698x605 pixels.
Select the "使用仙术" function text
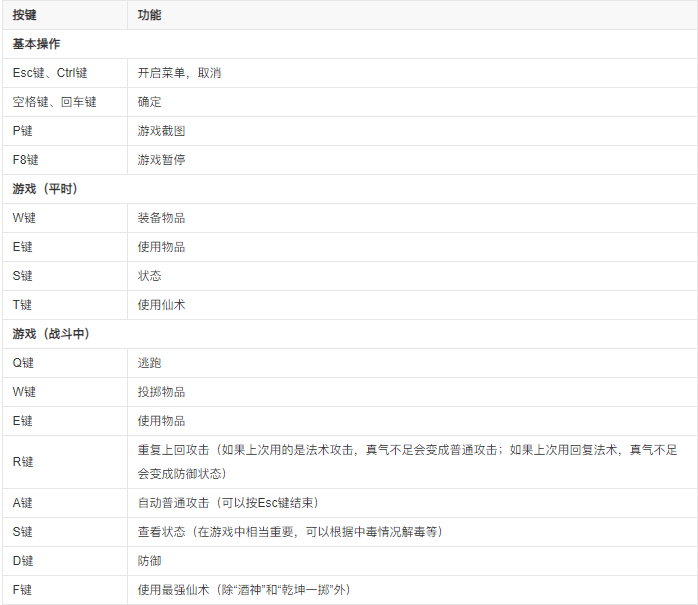tap(161, 305)
